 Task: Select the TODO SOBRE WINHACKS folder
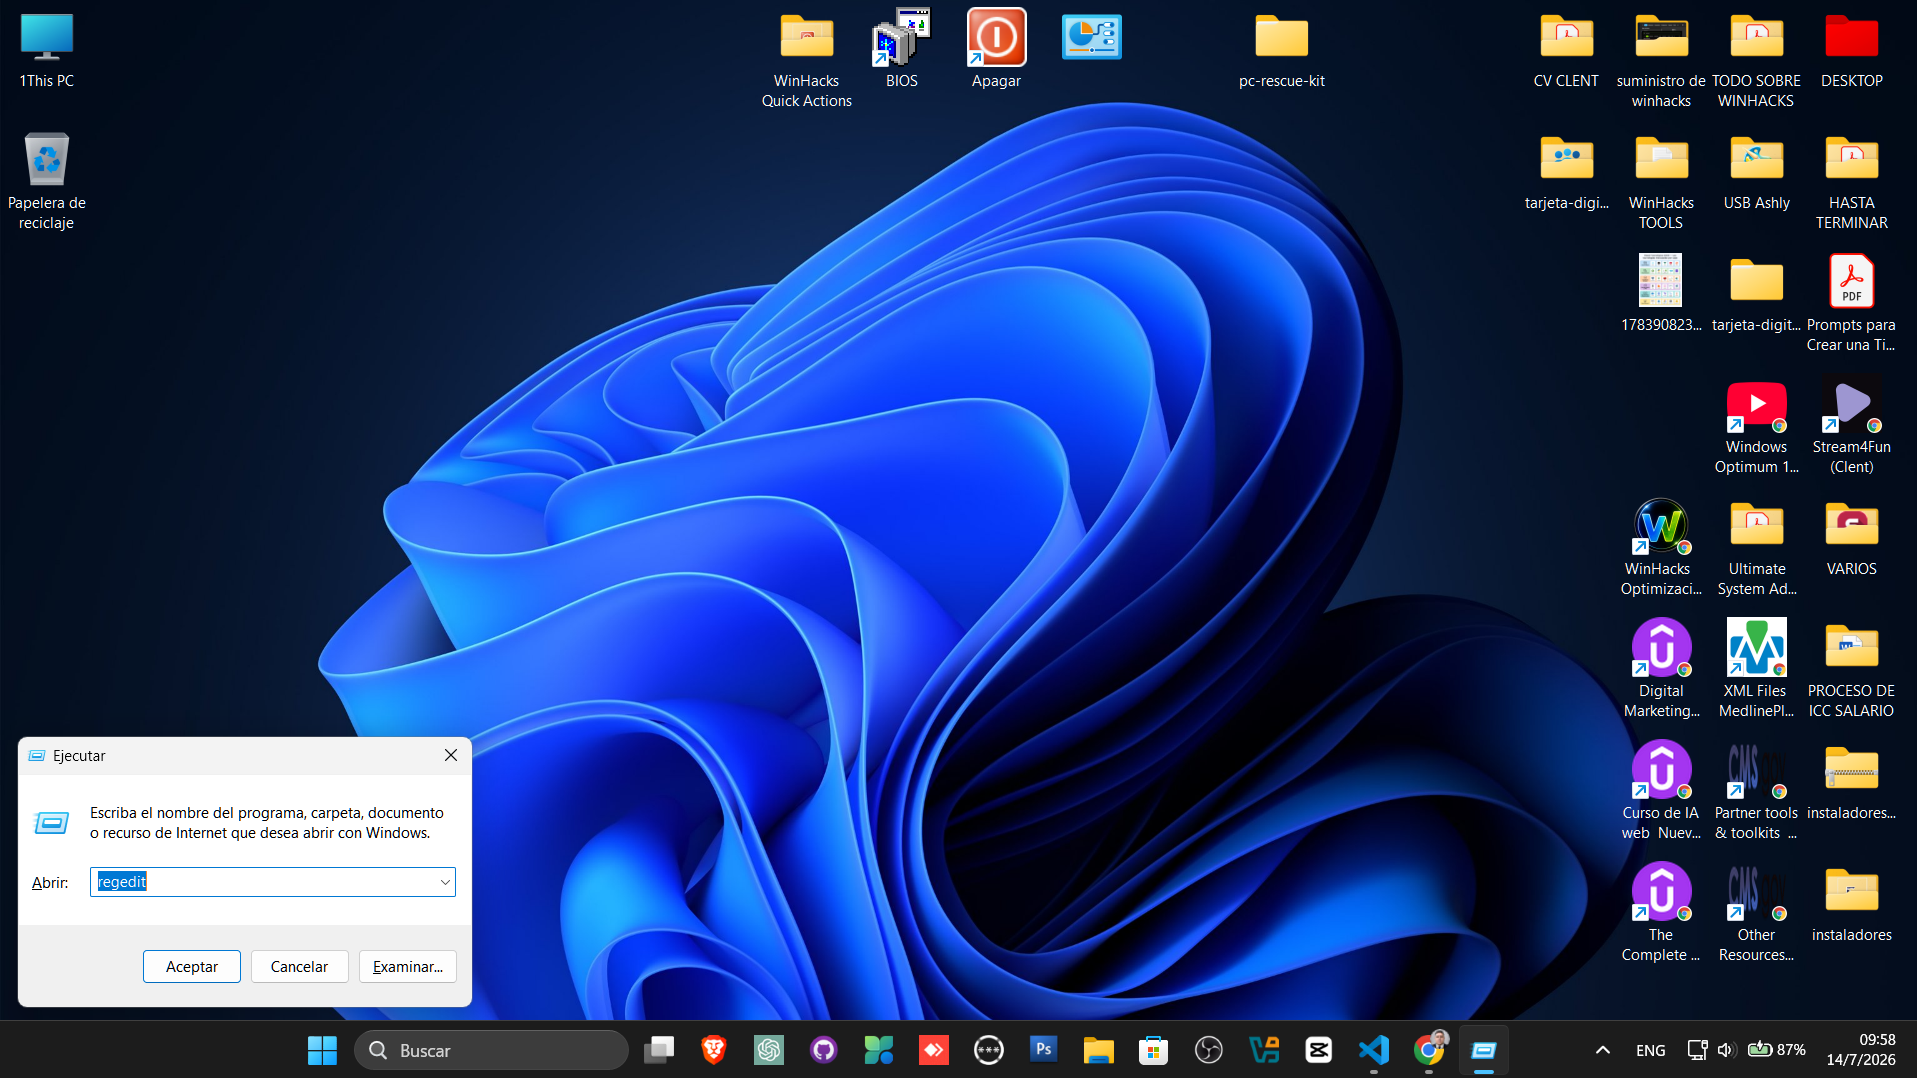coord(1756,60)
